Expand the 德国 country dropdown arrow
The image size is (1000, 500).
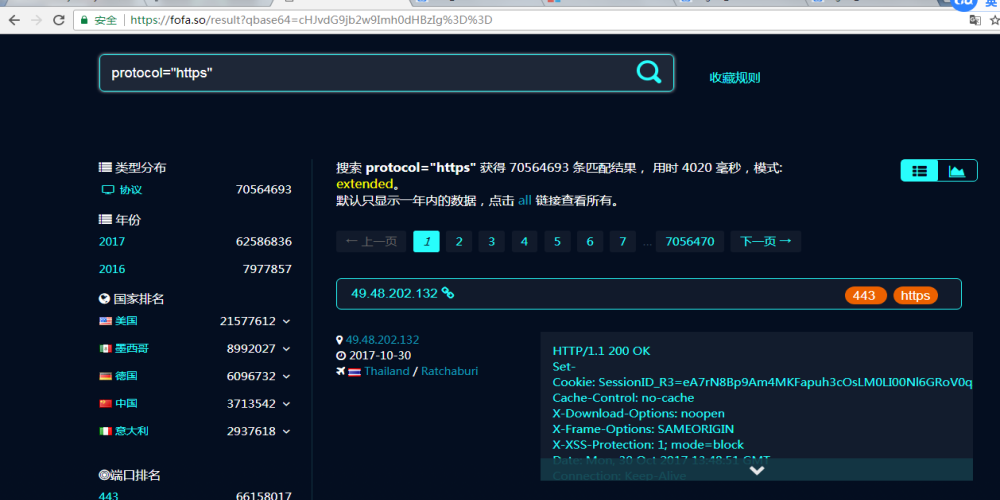pos(286,376)
